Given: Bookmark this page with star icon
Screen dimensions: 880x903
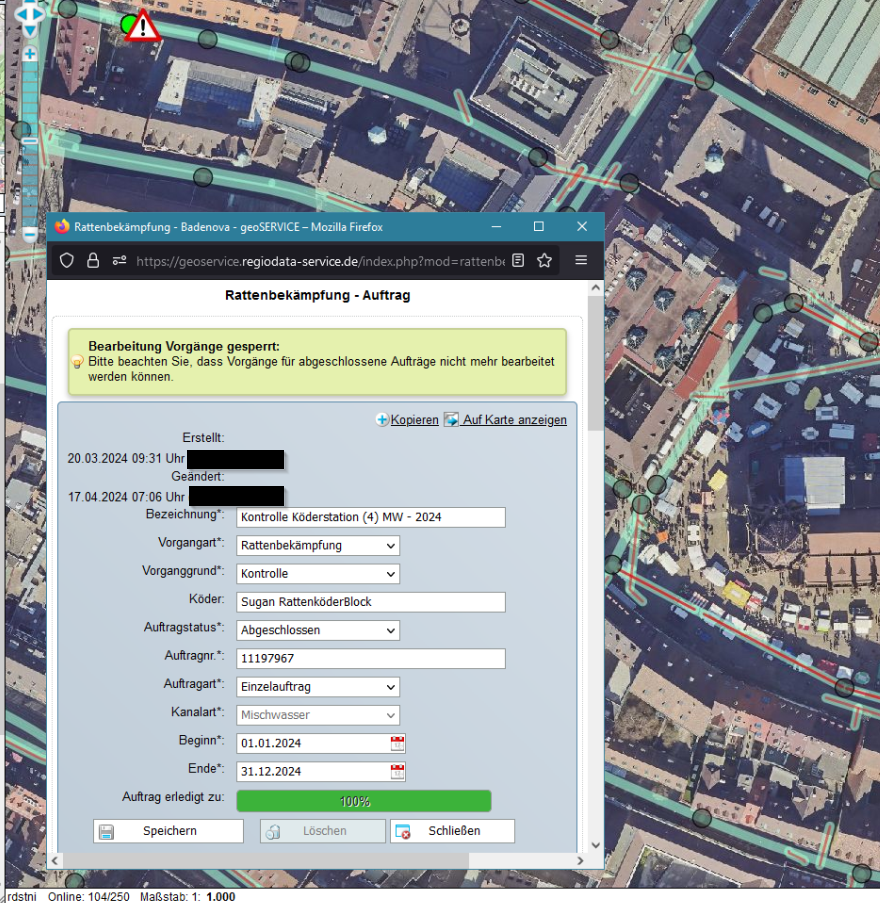Looking at the screenshot, I should pyautogui.click(x=544, y=261).
